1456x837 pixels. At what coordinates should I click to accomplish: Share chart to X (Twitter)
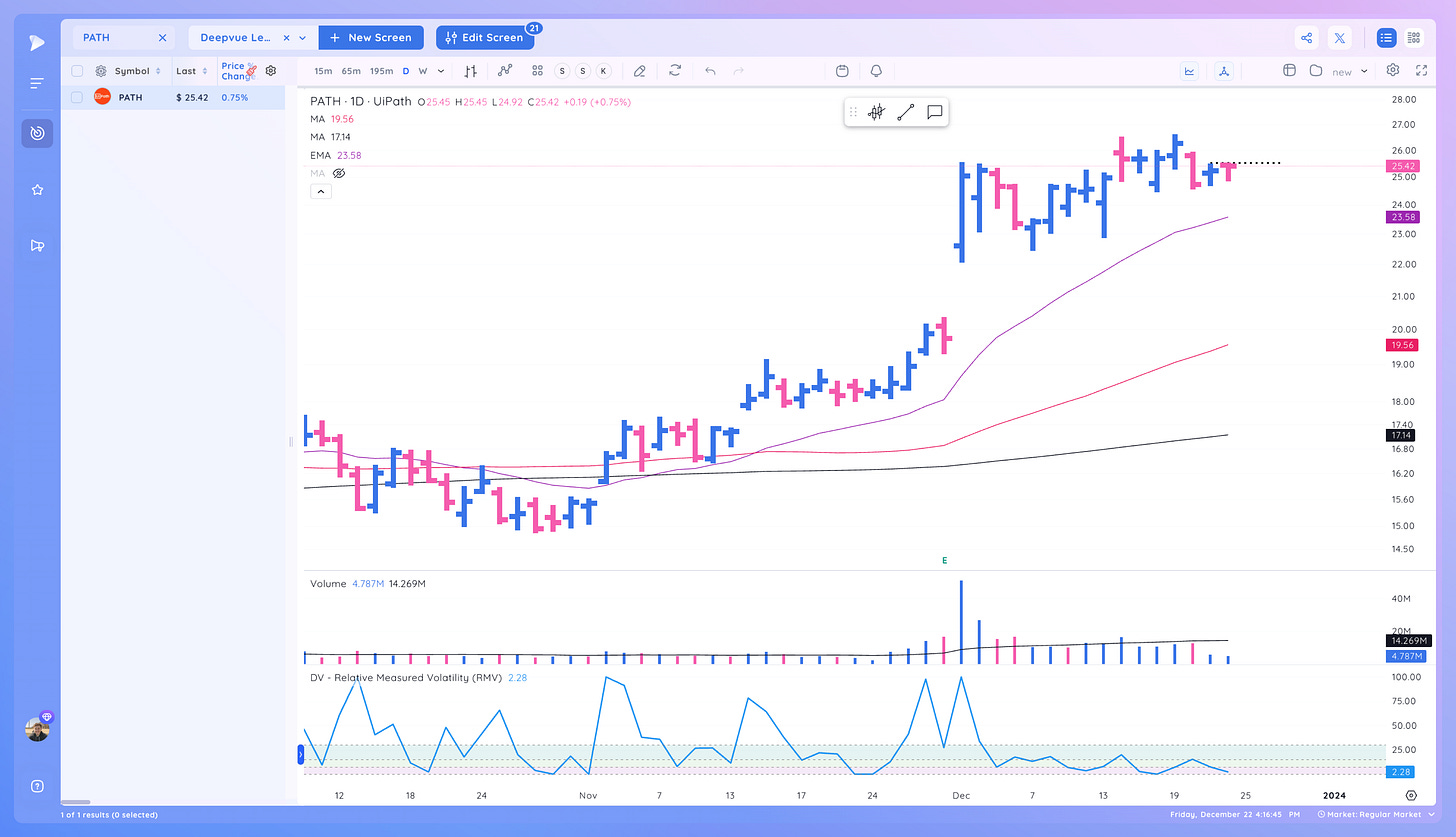pyautogui.click(x=1340, y=38)
